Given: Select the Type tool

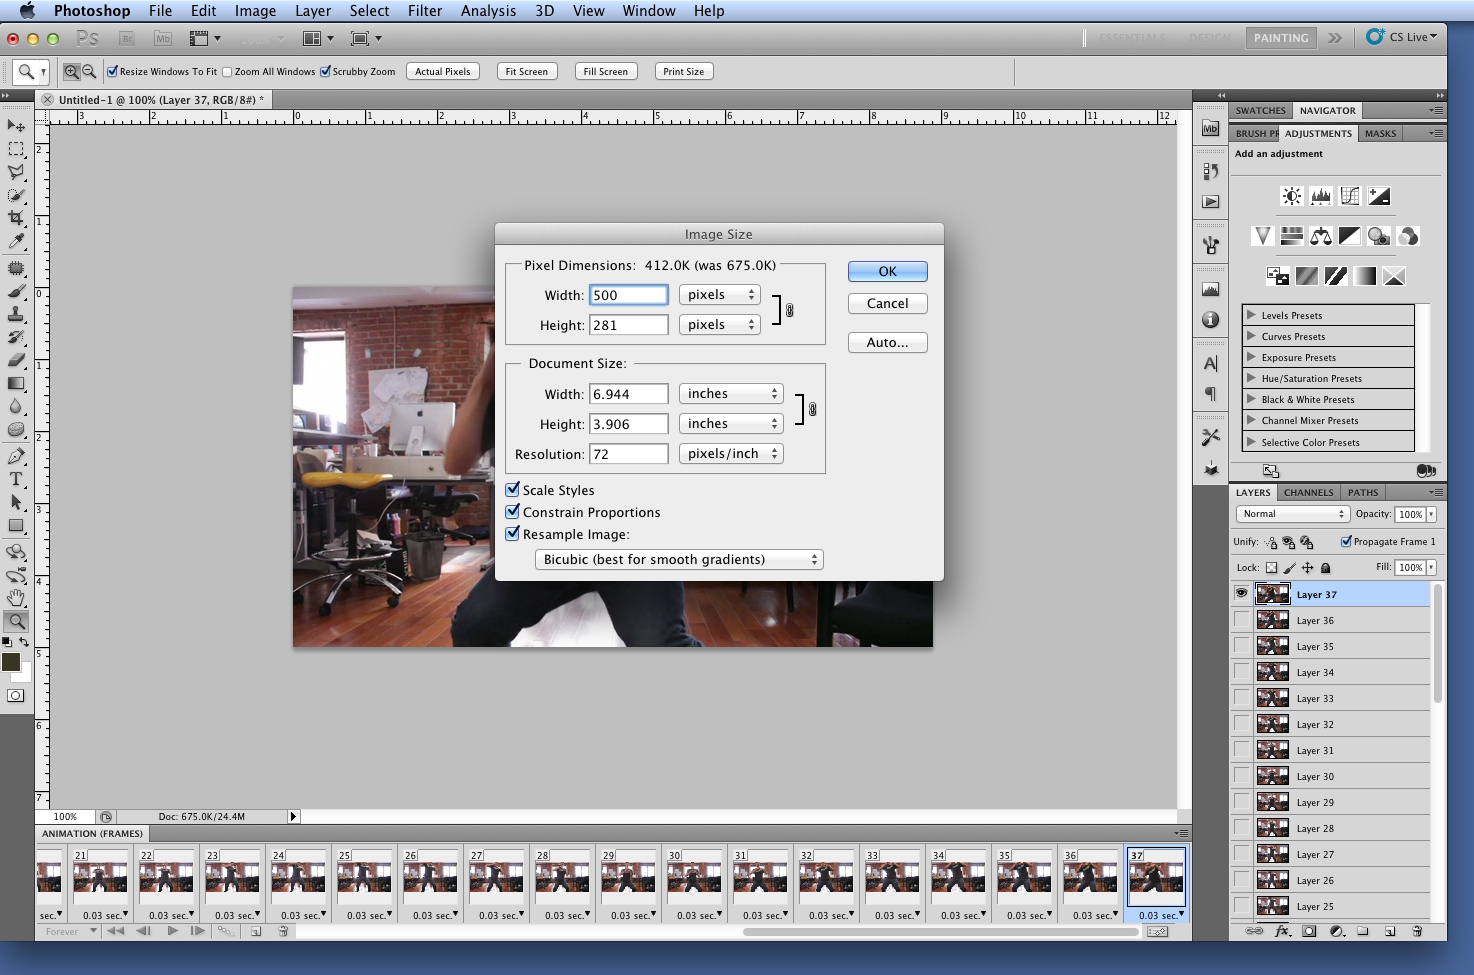Looking at the screenshot, I should click(16, 479).
